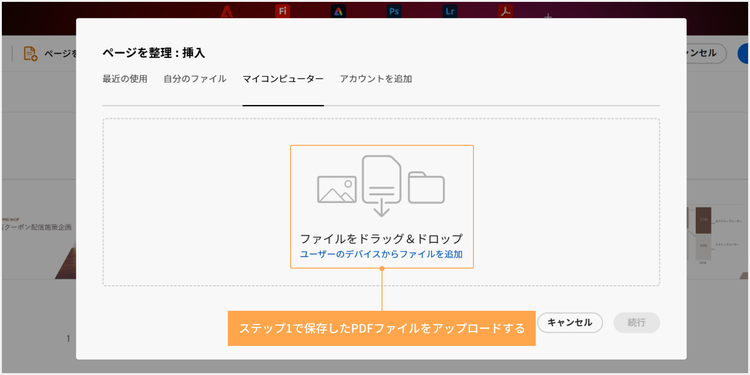Click the Adobe Fonts Fi icon in top bar

pyautogui.click(x=283, y=11)
